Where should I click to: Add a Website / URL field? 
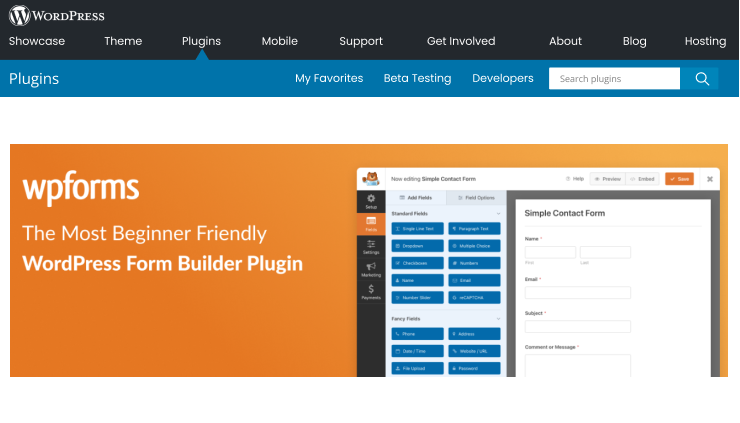click(474, 351)
